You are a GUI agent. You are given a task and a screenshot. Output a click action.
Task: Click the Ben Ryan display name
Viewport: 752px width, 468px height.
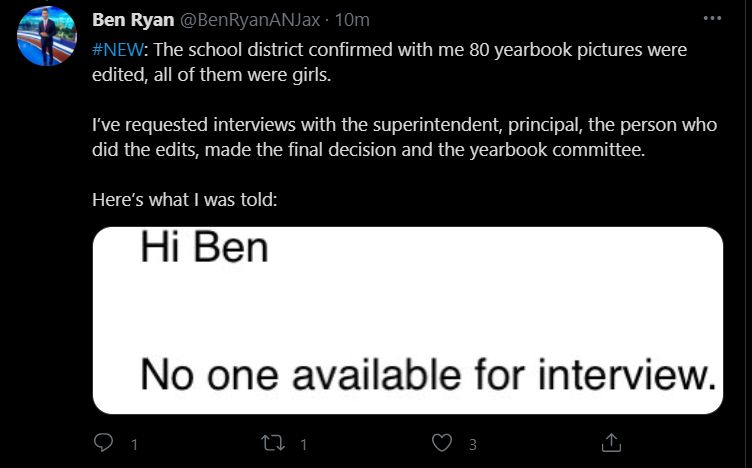point(133,20)
